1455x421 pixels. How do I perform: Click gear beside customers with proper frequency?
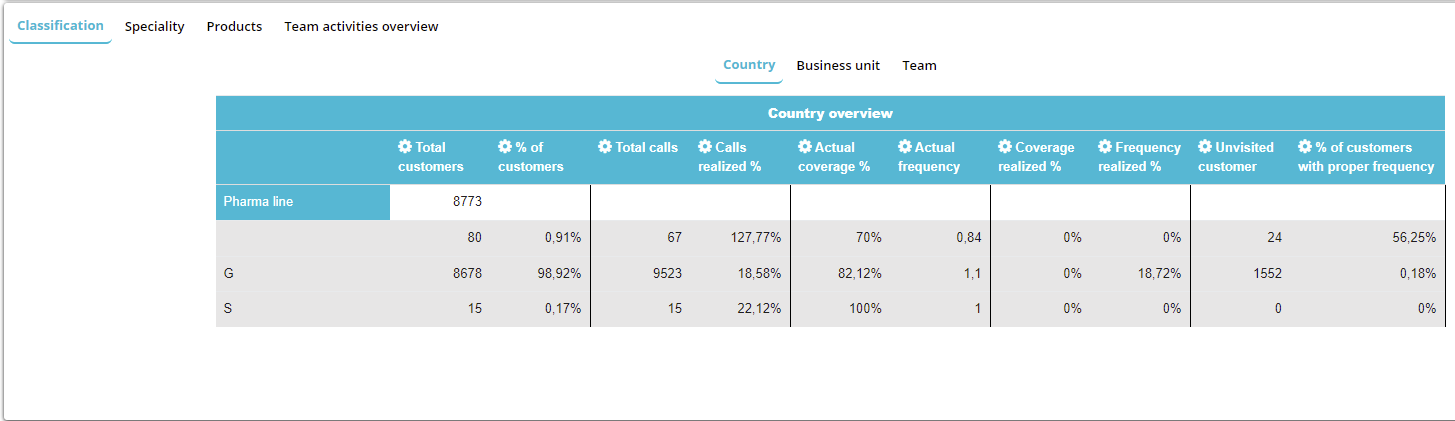1305,147
